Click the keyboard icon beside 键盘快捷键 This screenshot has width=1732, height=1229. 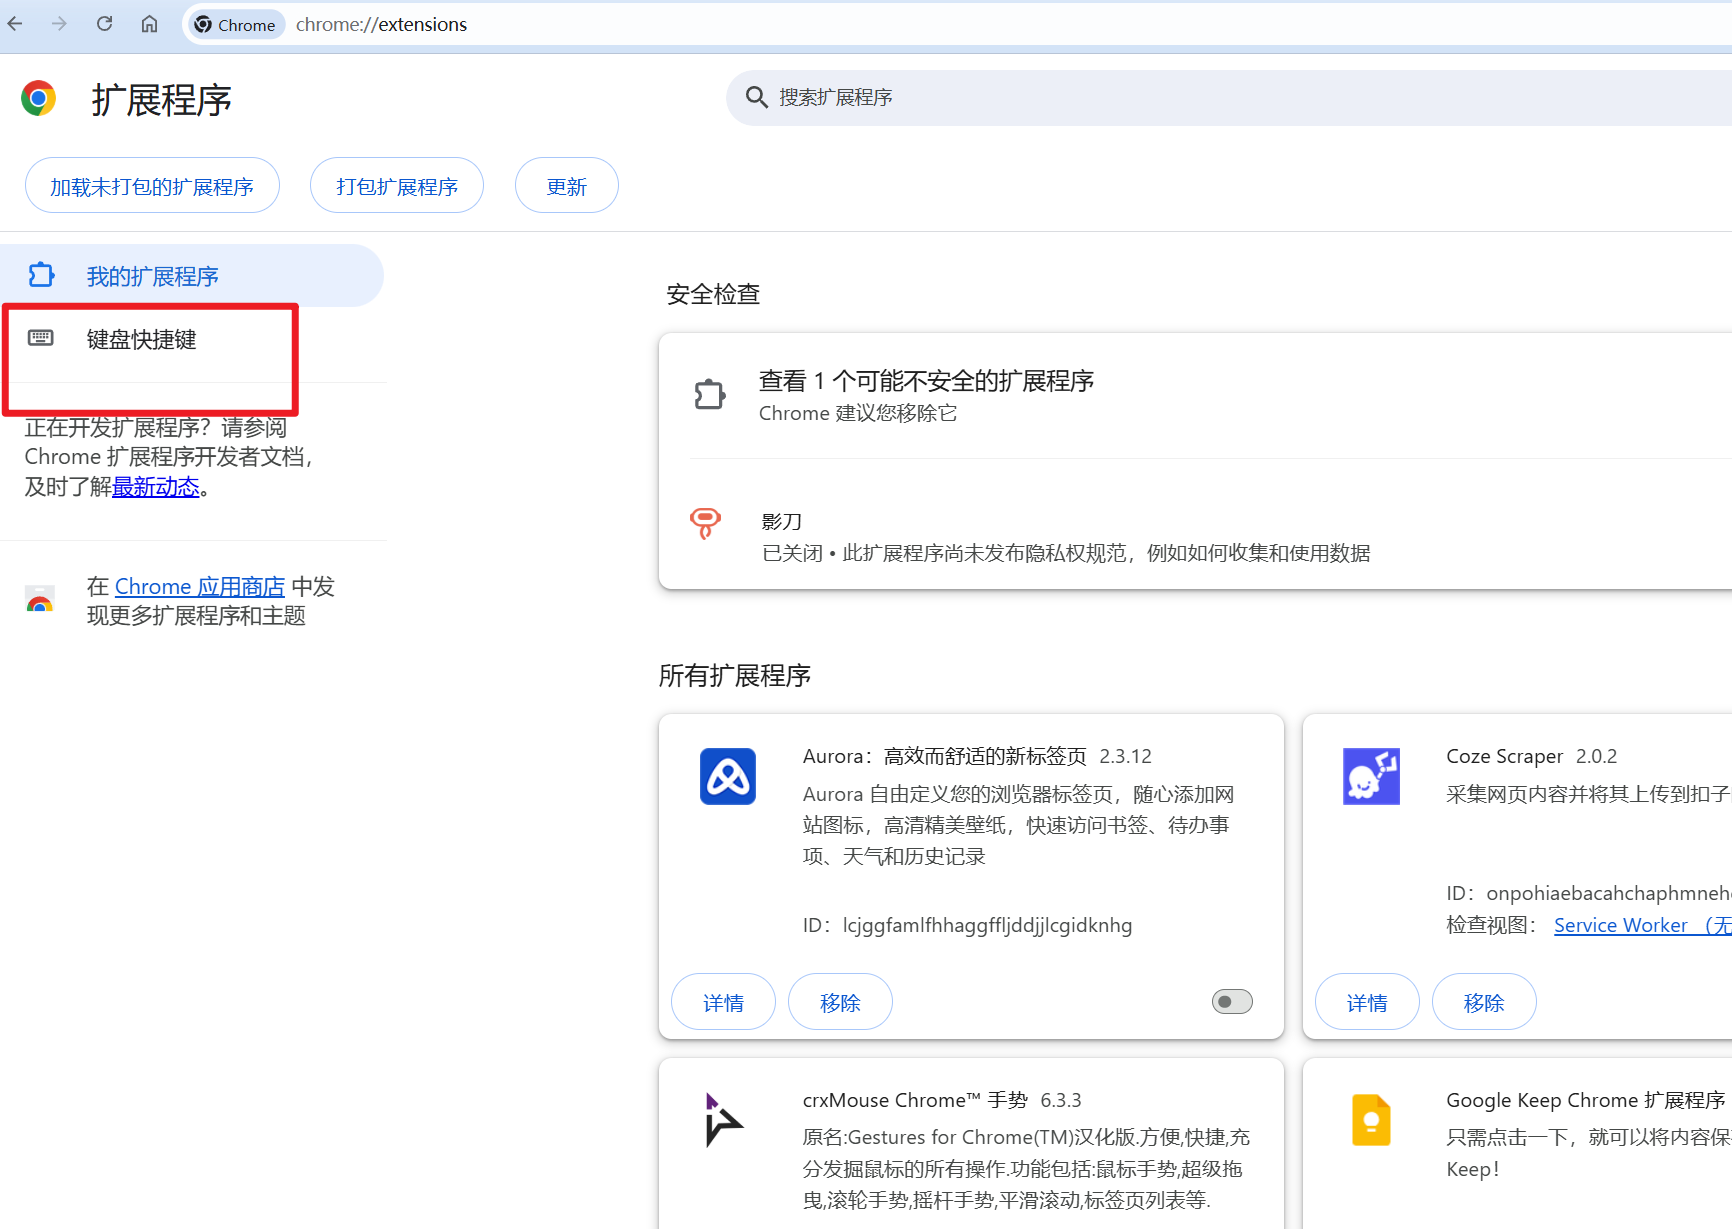click(41, 338)
